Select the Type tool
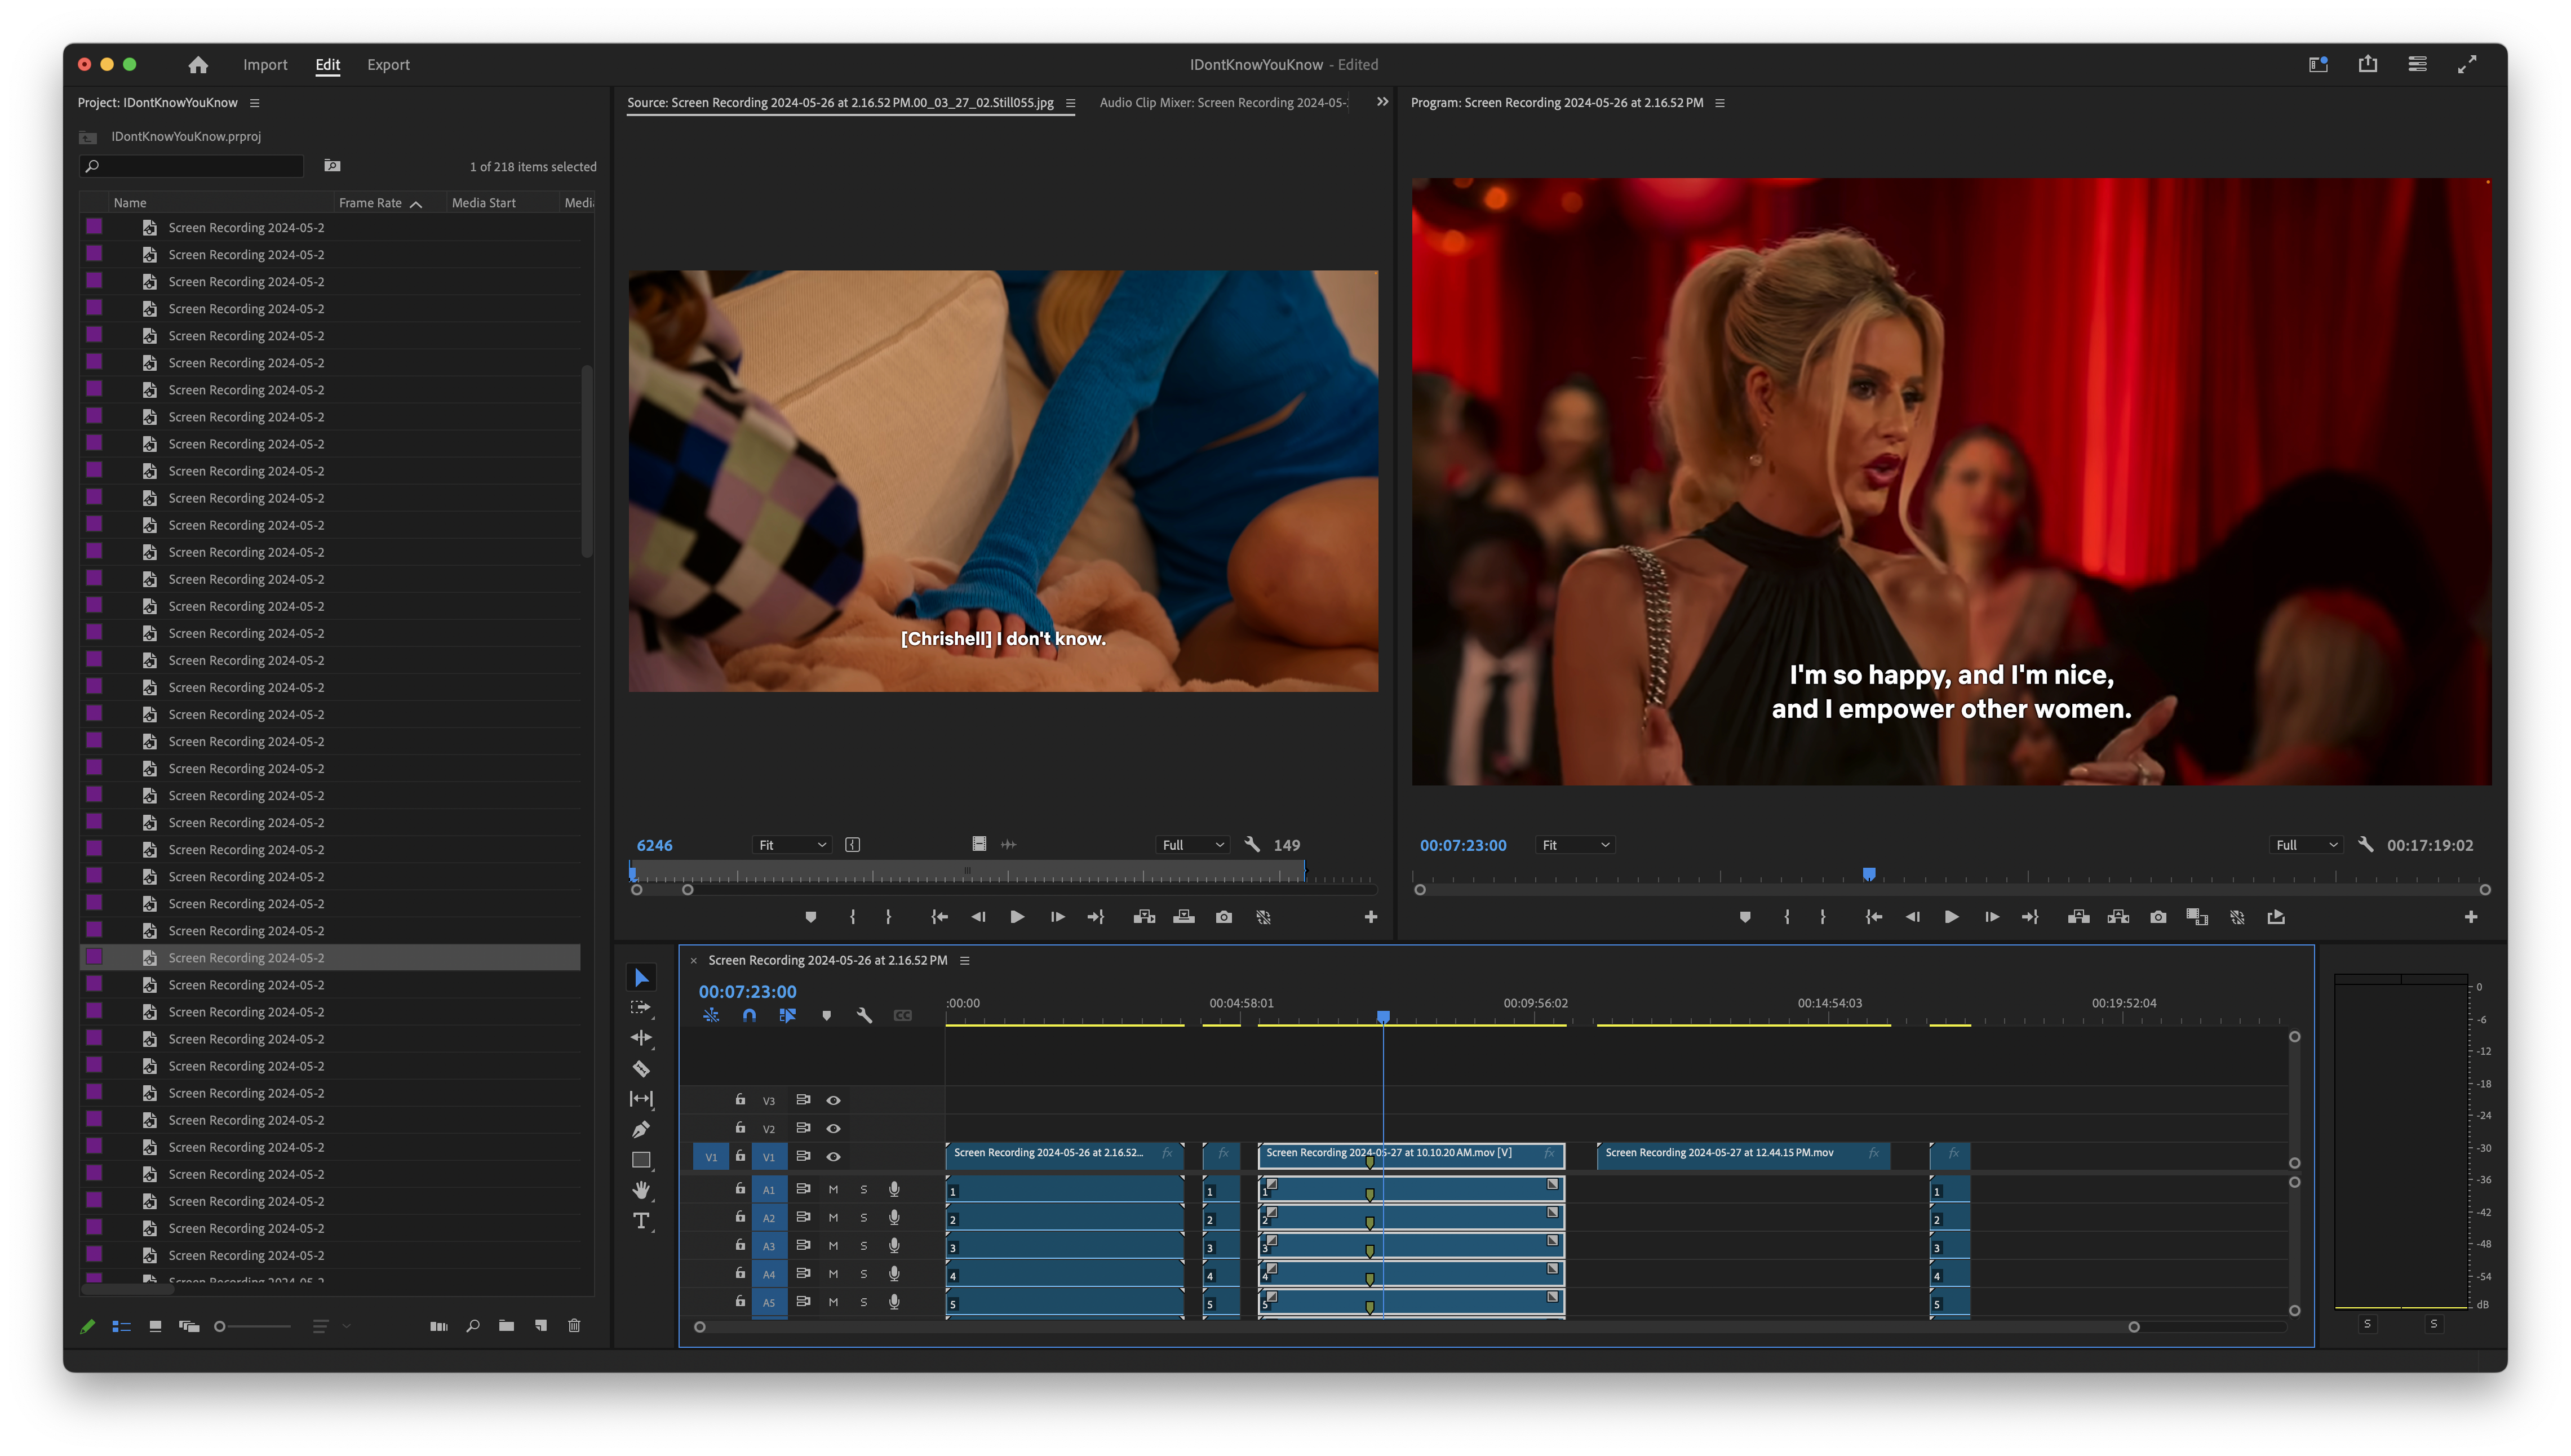2571x1456 pixels. [641, 1221]
